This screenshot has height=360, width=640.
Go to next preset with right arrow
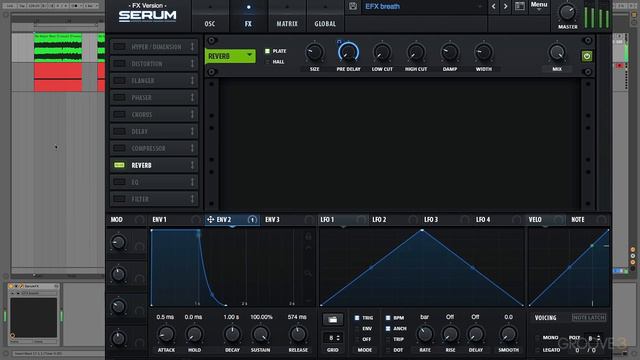(x=506, y=7)
